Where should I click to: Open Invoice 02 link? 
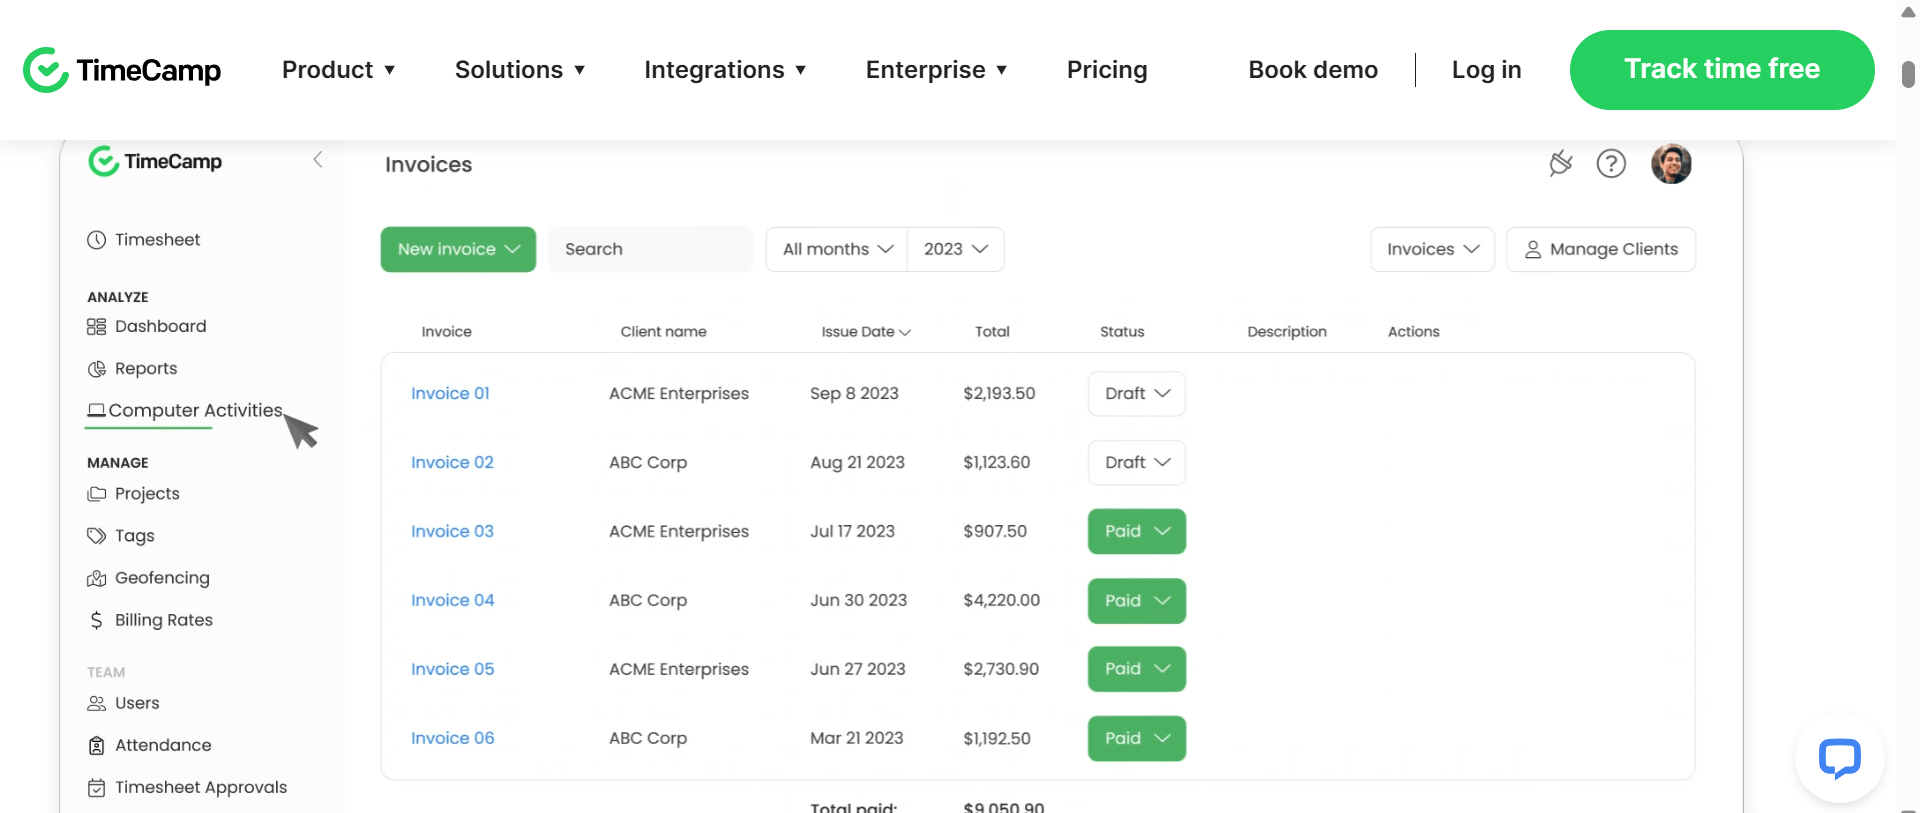coord(452,463)
